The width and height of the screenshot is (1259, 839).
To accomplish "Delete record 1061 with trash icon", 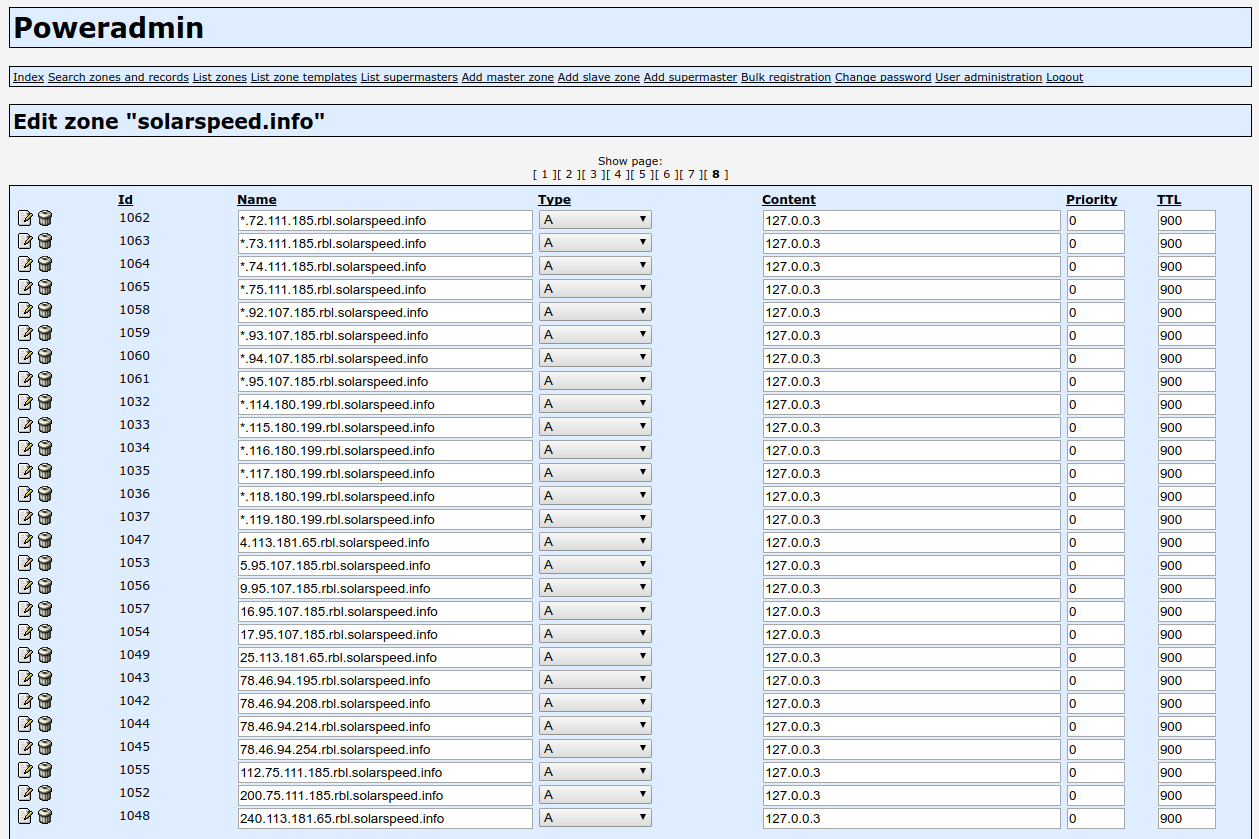I will tap(45, 379).
